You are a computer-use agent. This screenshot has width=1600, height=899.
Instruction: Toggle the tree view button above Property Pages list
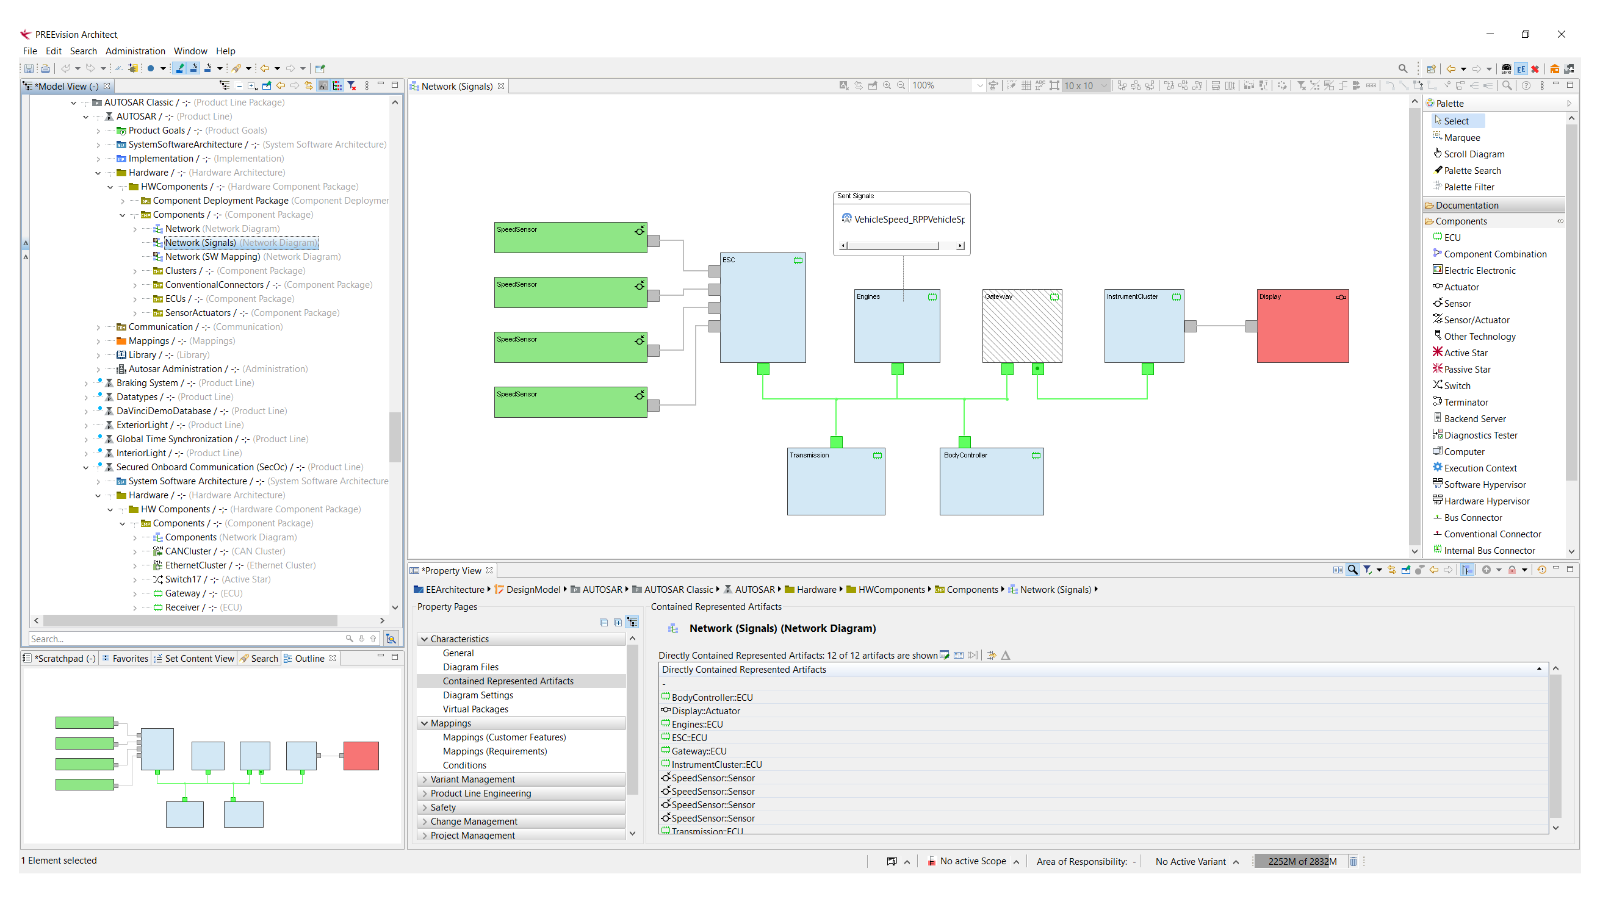(x=632, y=622)
